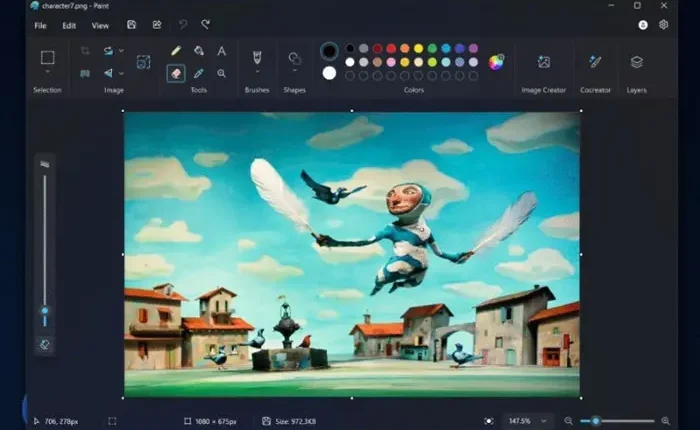Open the File menu
Image resolution: width=700 pixels, height=430 pixels.
[41, 25]
